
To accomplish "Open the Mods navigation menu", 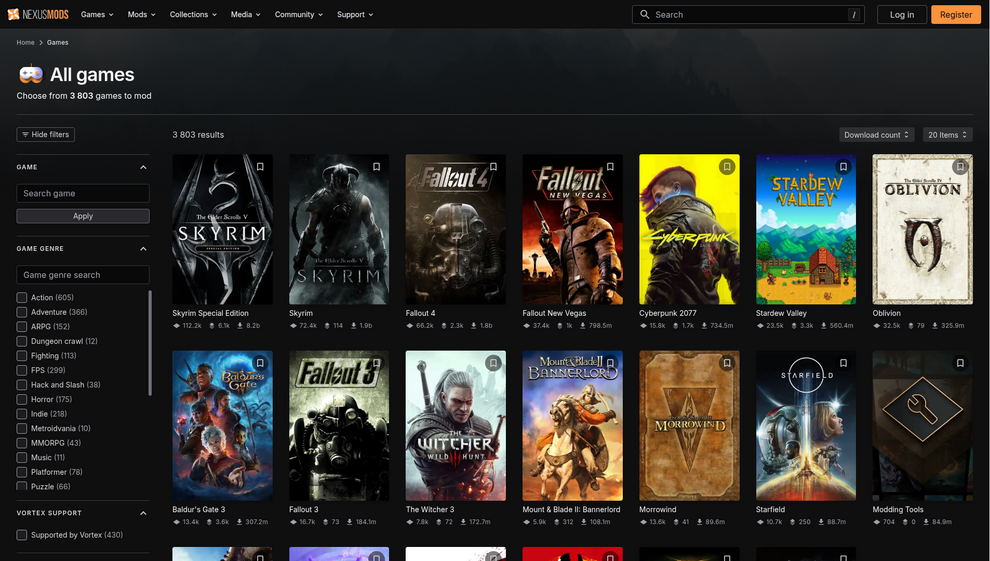I will [141, 15].
